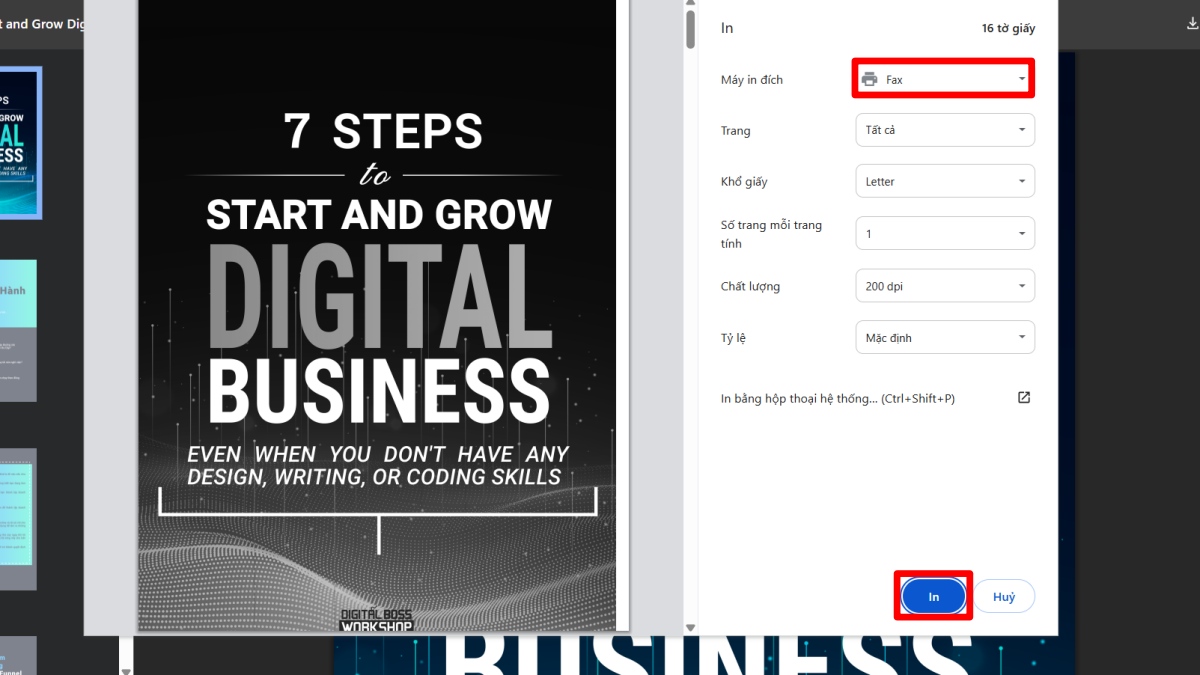
Task: Open the Khổ giấy Letter dropdown
Action: point(945,181)
